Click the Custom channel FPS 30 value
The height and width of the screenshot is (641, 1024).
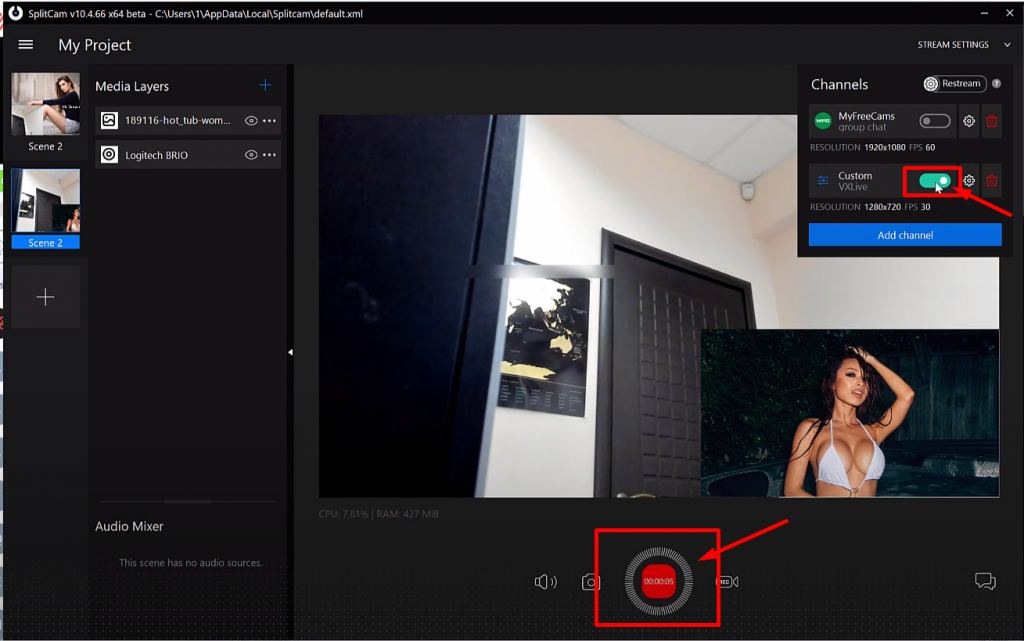(x=925, y=207)
